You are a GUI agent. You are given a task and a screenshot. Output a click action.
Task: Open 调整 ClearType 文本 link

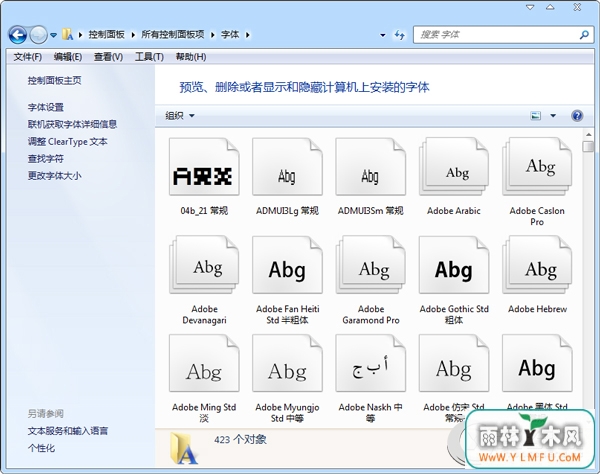pos(67,142)
